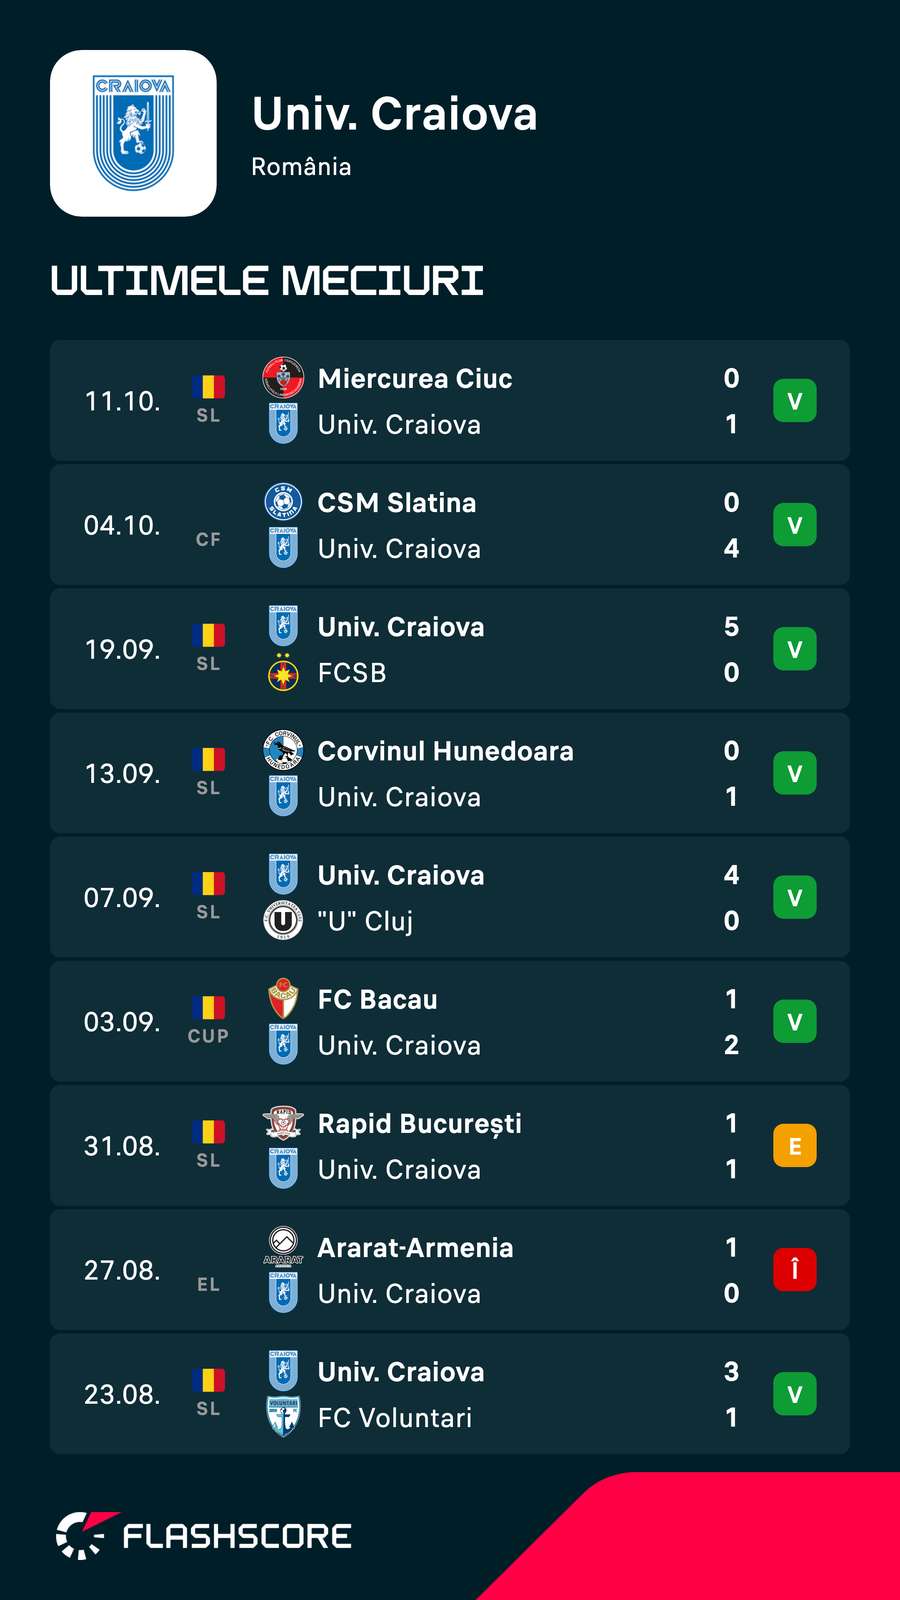Click the Flashscore logo at bottom
The image size is (900, 1600).
tap(204, 1535)
